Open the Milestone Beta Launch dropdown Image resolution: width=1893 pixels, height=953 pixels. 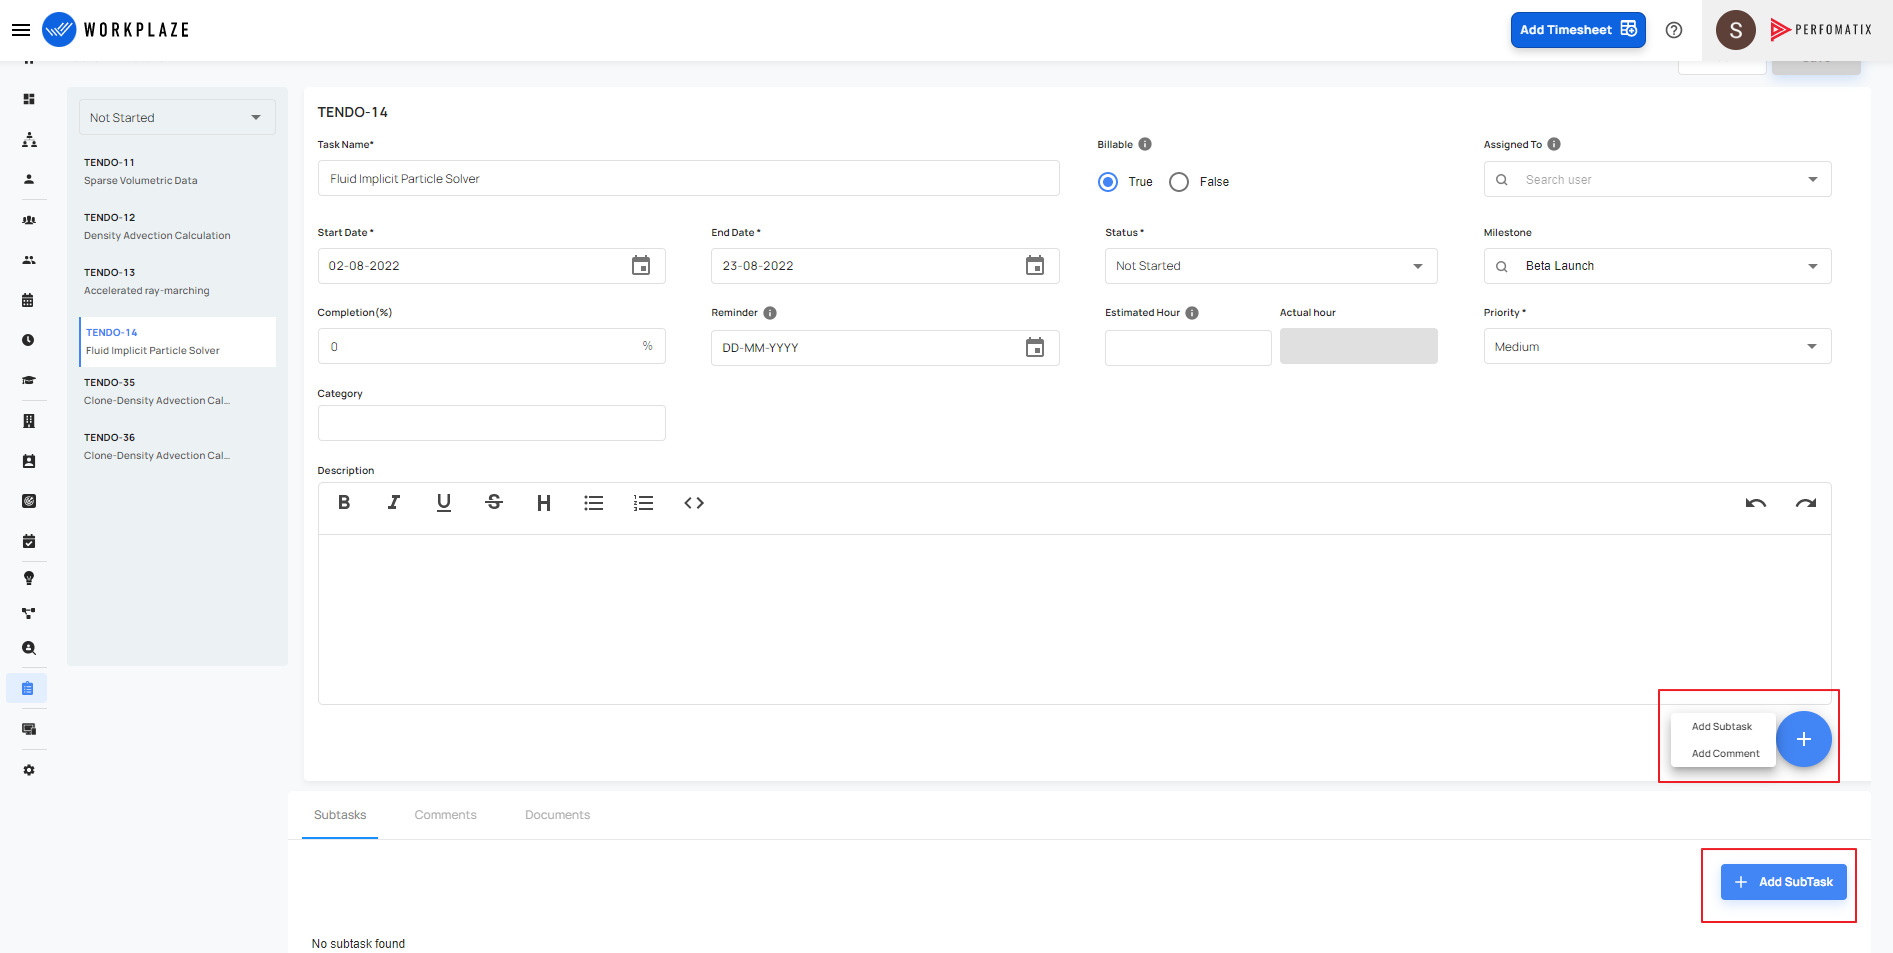pyautogui.click(x=1657, y=266)
